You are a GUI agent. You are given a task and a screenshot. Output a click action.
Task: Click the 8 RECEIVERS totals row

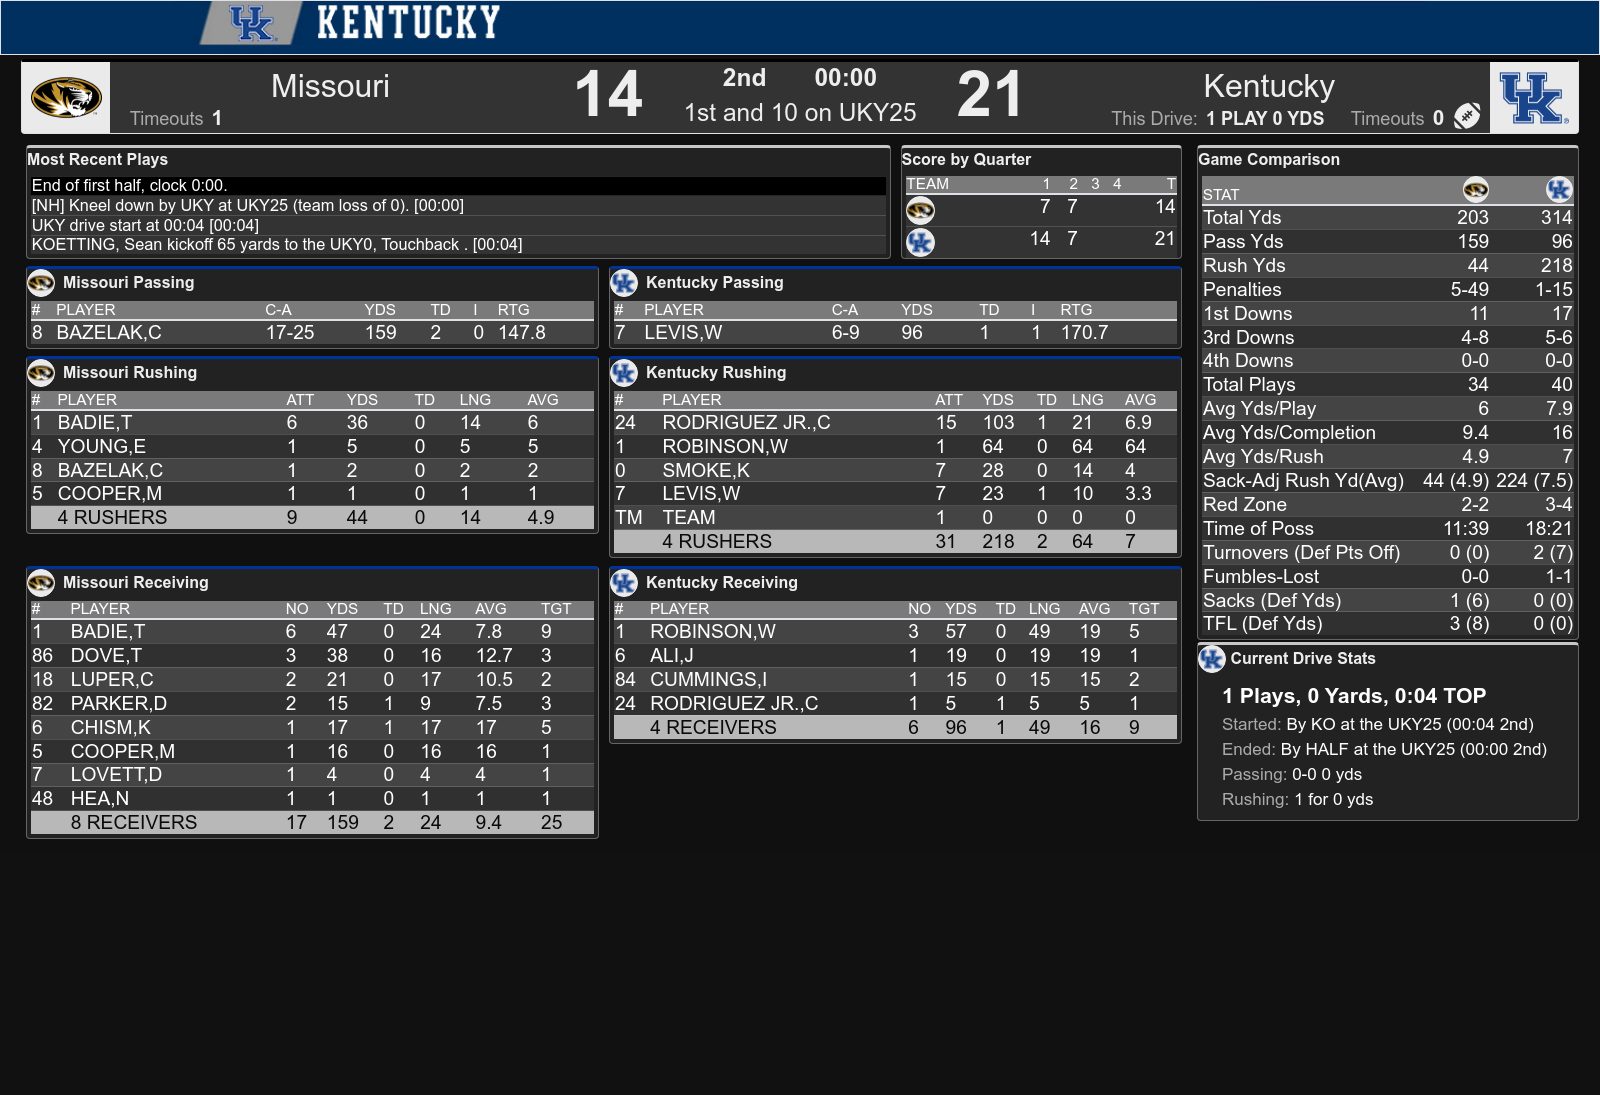click(312, 823)
